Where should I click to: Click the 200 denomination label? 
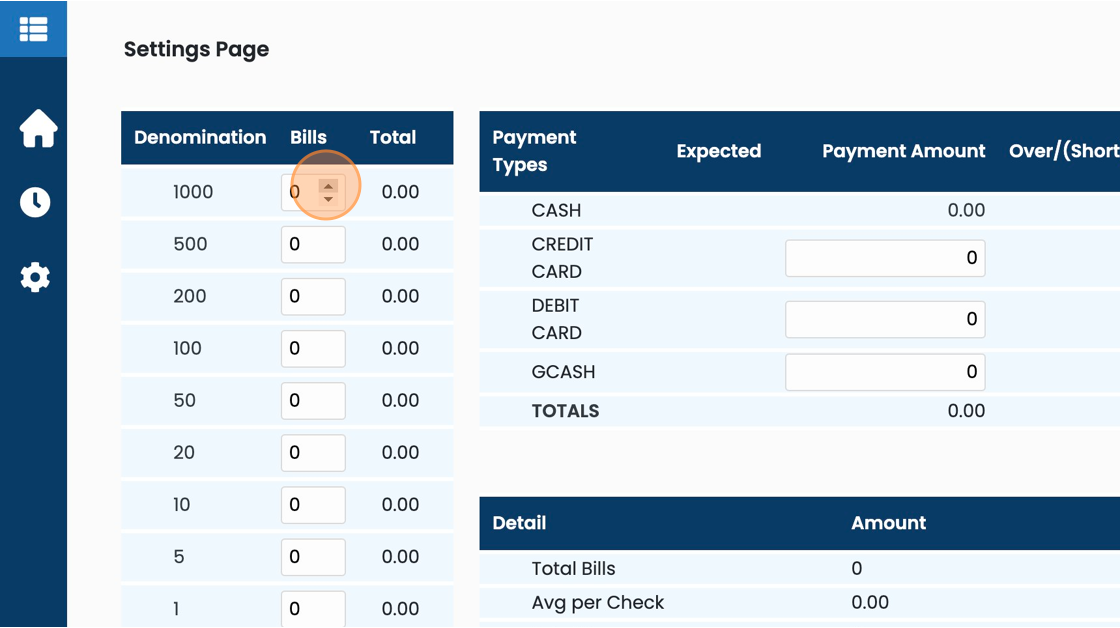coord(189,296)
